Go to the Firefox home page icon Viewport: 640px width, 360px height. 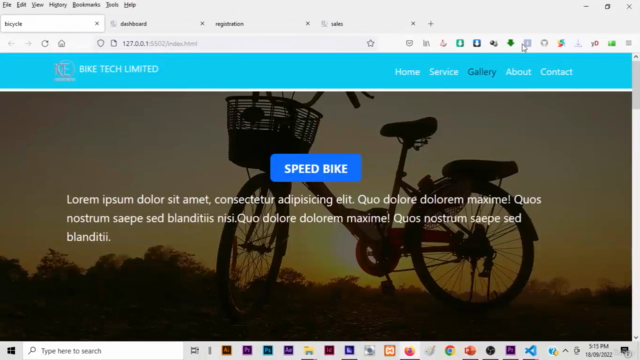(62, 43)
